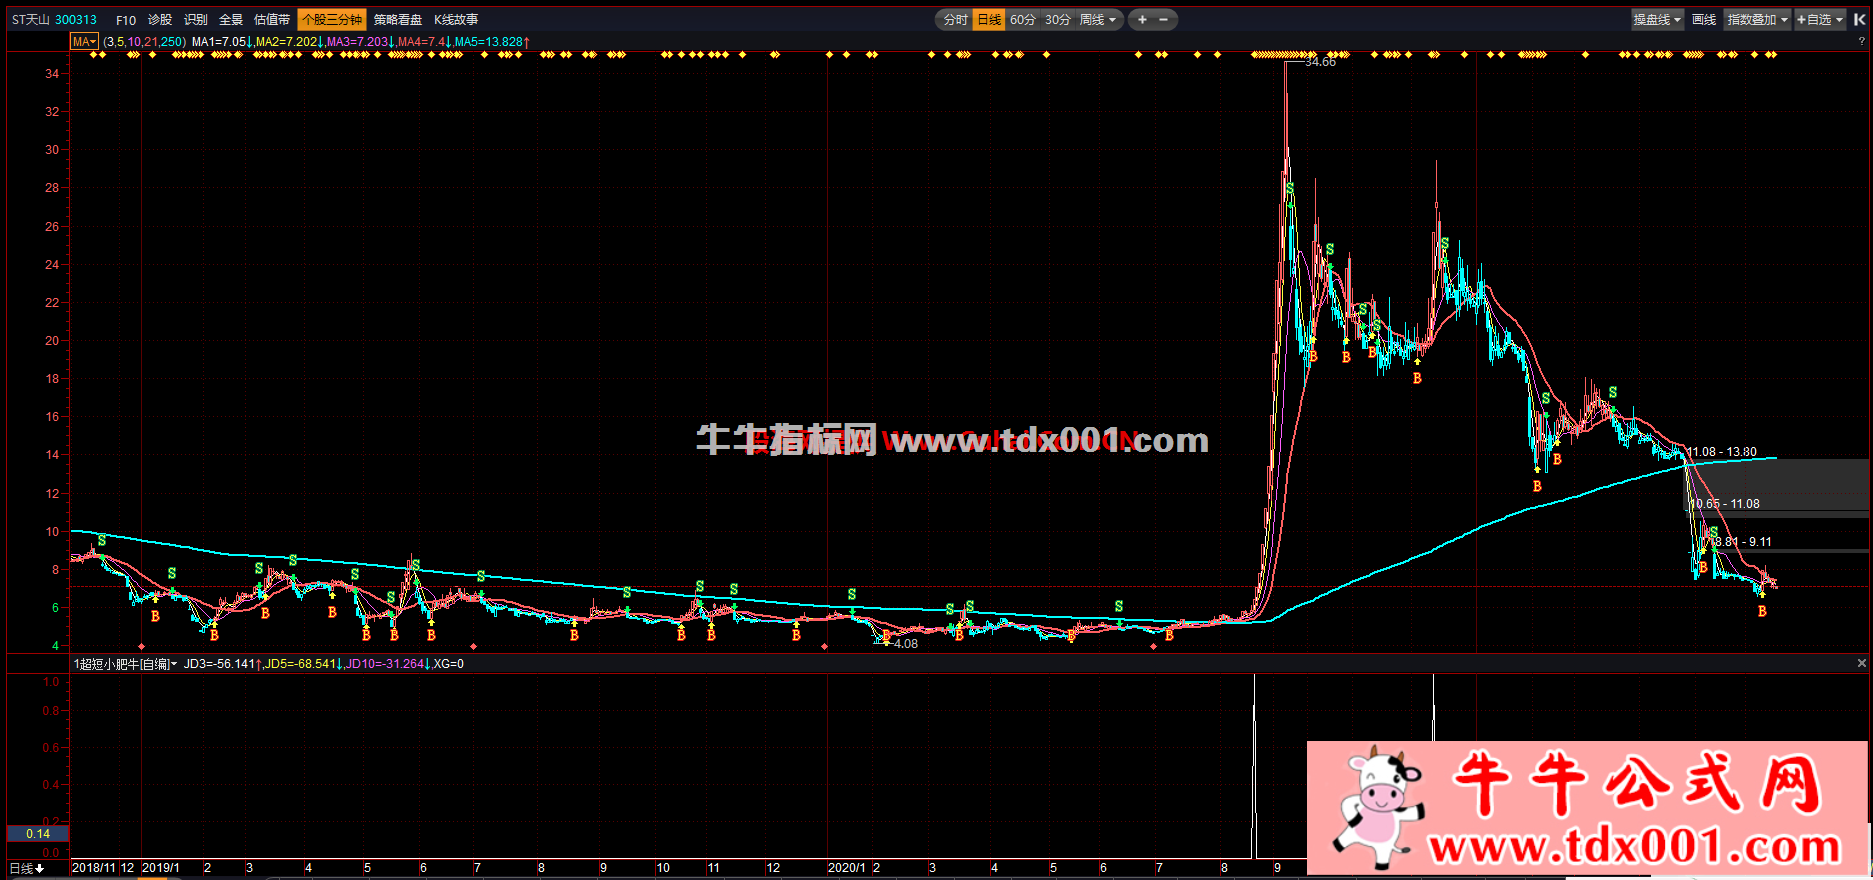This screenshot has width=1873, height=880.
Task: Open the K线故事 tab
Action: (x=456, y=20)
